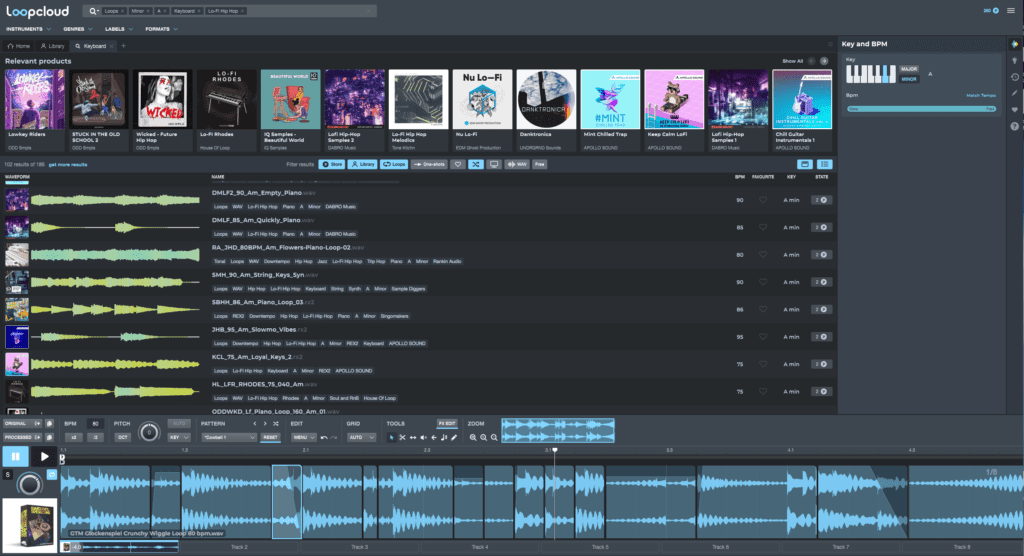Click the undo arrow in Edit section
The height and width of the screenshot is (556, 1024).
[324, 438]
